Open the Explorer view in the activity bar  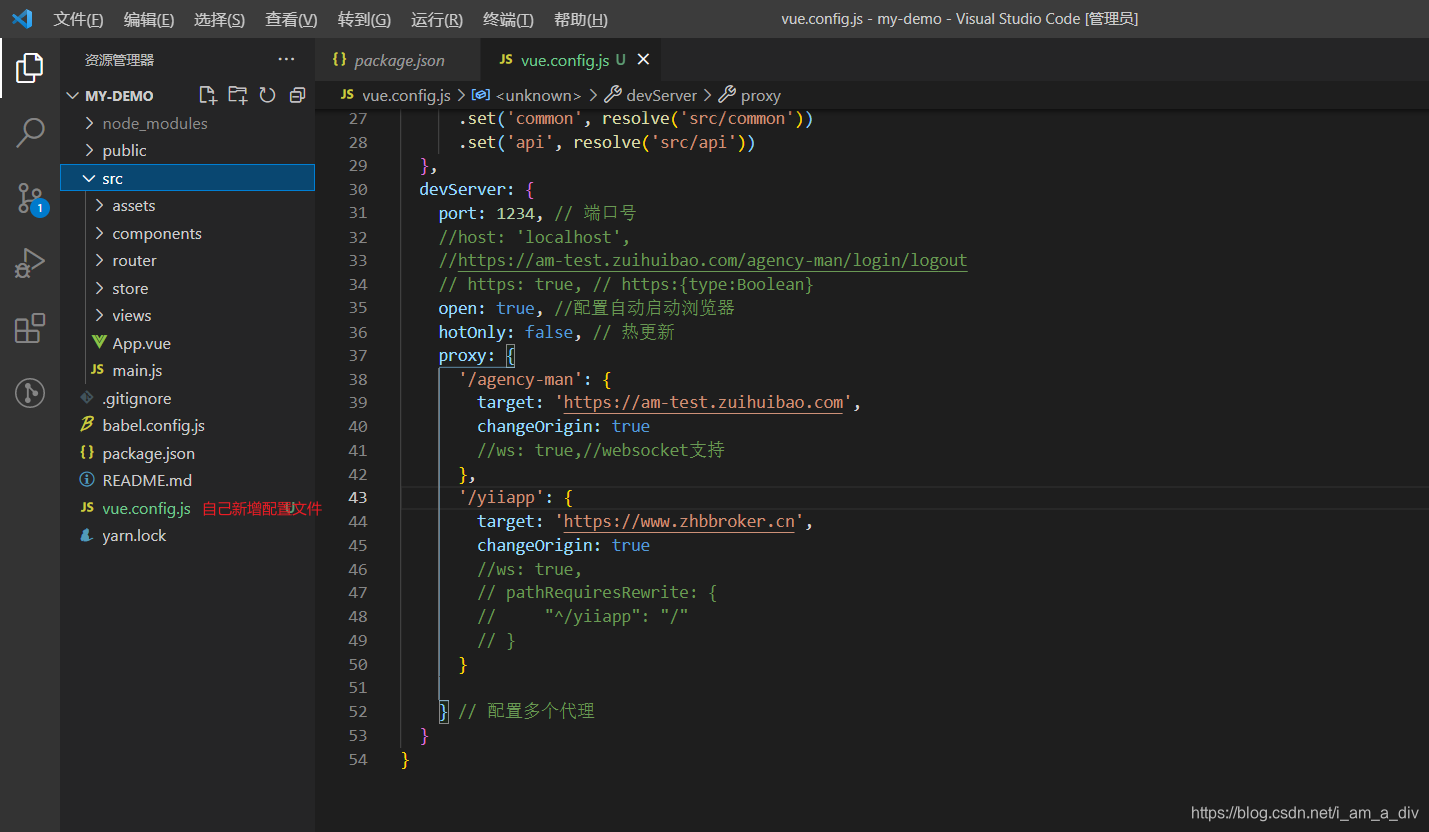[30, 68]
